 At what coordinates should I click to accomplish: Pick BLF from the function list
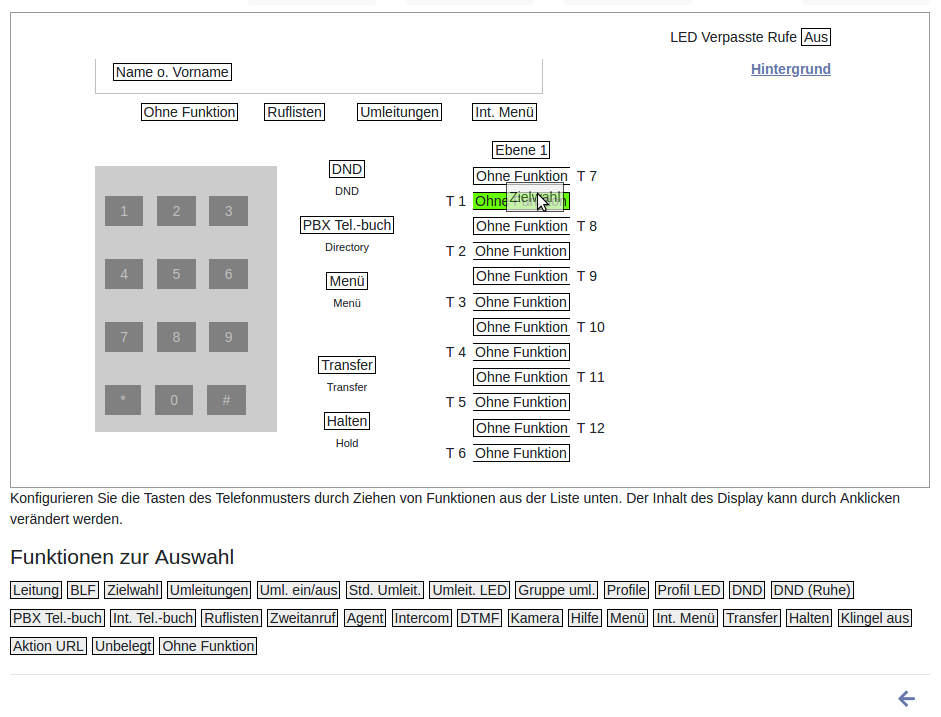[83, 590]
